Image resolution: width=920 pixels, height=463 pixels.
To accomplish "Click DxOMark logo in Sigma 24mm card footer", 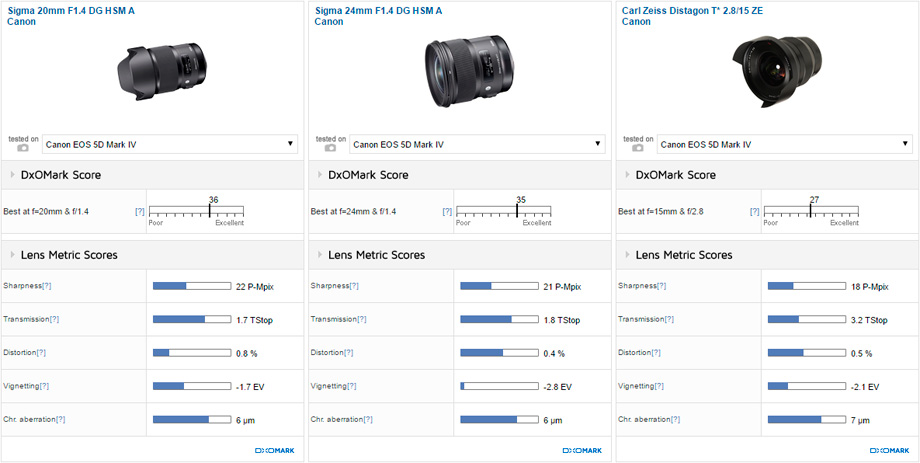I will click(x=582, y=451).
